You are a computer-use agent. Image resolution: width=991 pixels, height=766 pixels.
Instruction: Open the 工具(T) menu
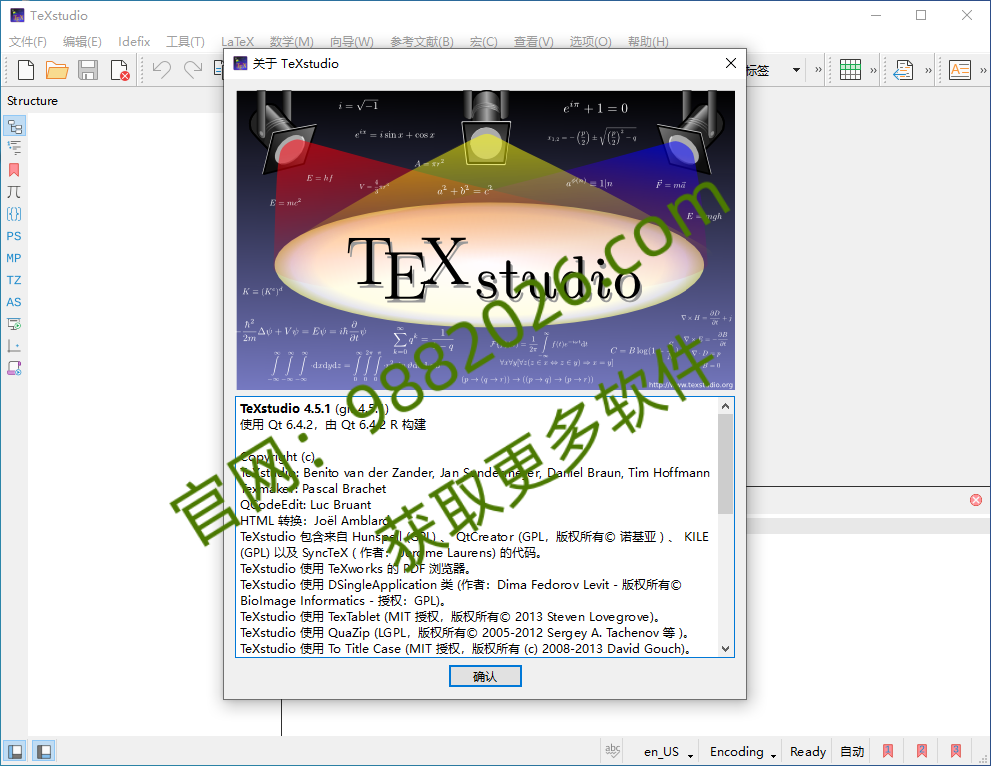point(185,42)
